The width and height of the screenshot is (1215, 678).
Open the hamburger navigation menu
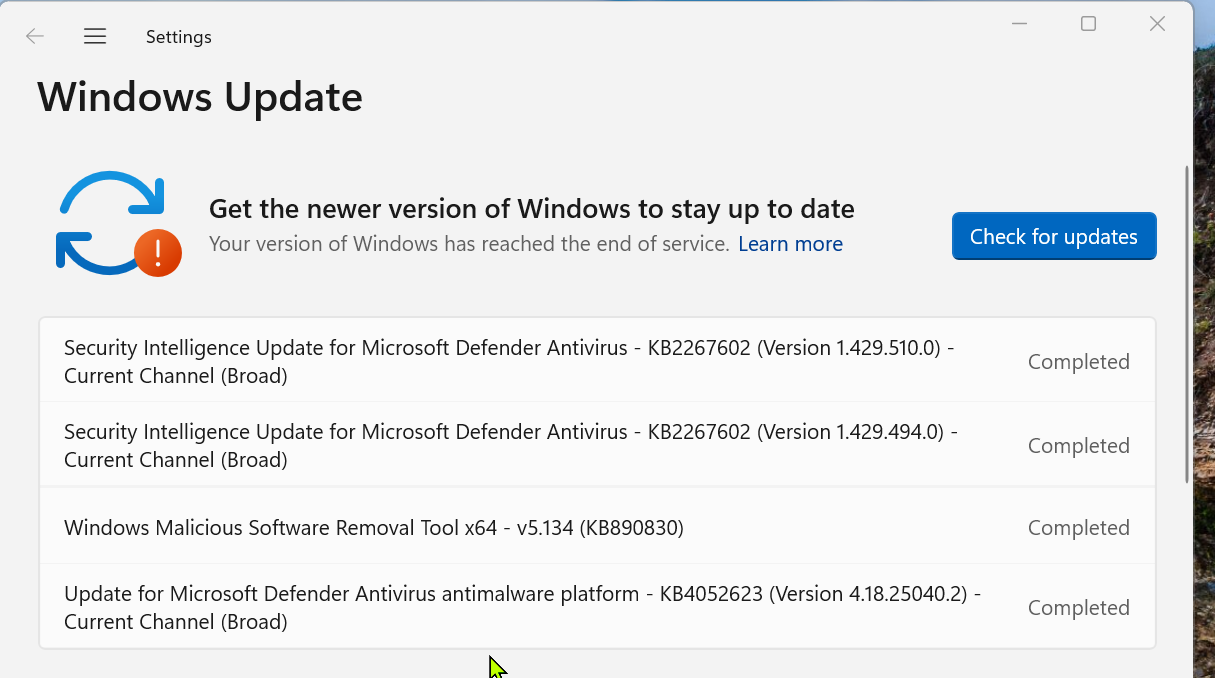[x=95, y=37]
